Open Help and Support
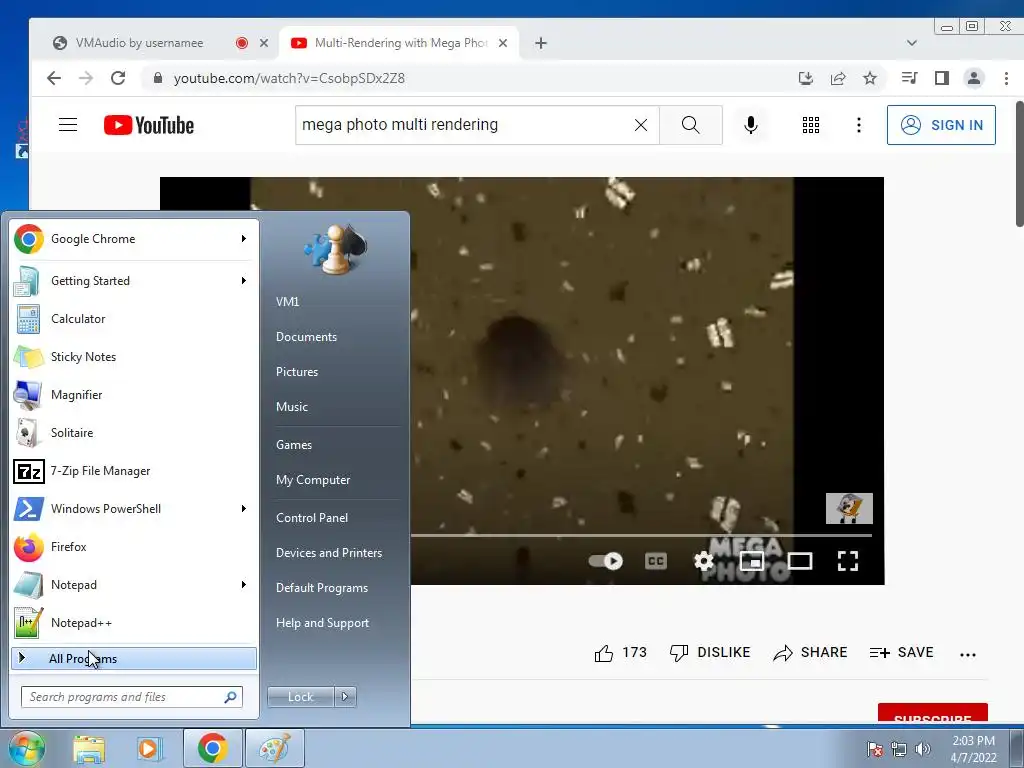1024x768 pixels. (323, 623)
